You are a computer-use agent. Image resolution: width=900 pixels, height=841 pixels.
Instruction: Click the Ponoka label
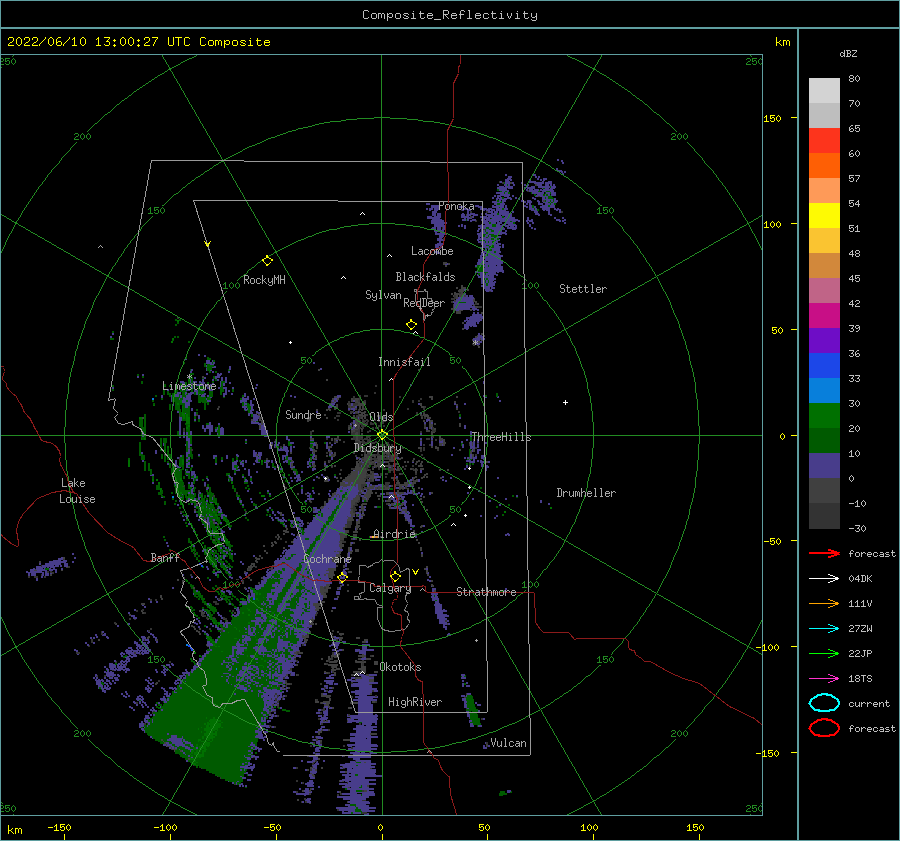coord(456,206)
